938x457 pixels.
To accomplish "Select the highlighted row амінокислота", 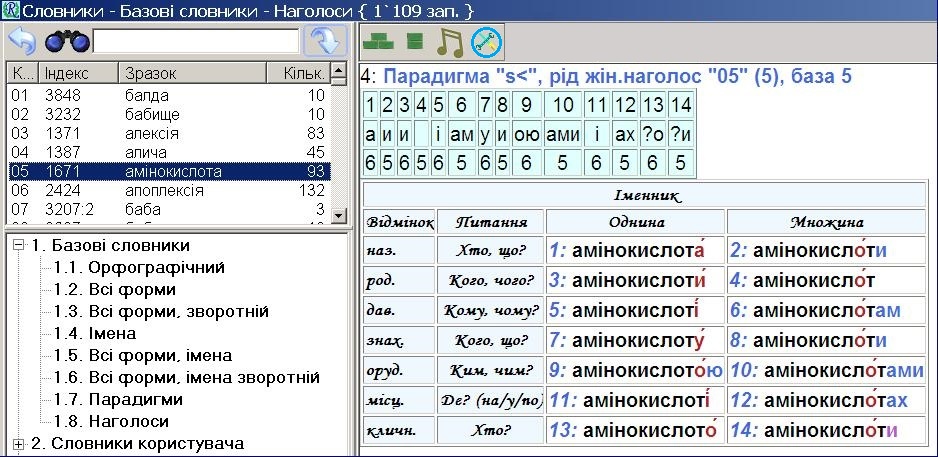I will 169,172.
